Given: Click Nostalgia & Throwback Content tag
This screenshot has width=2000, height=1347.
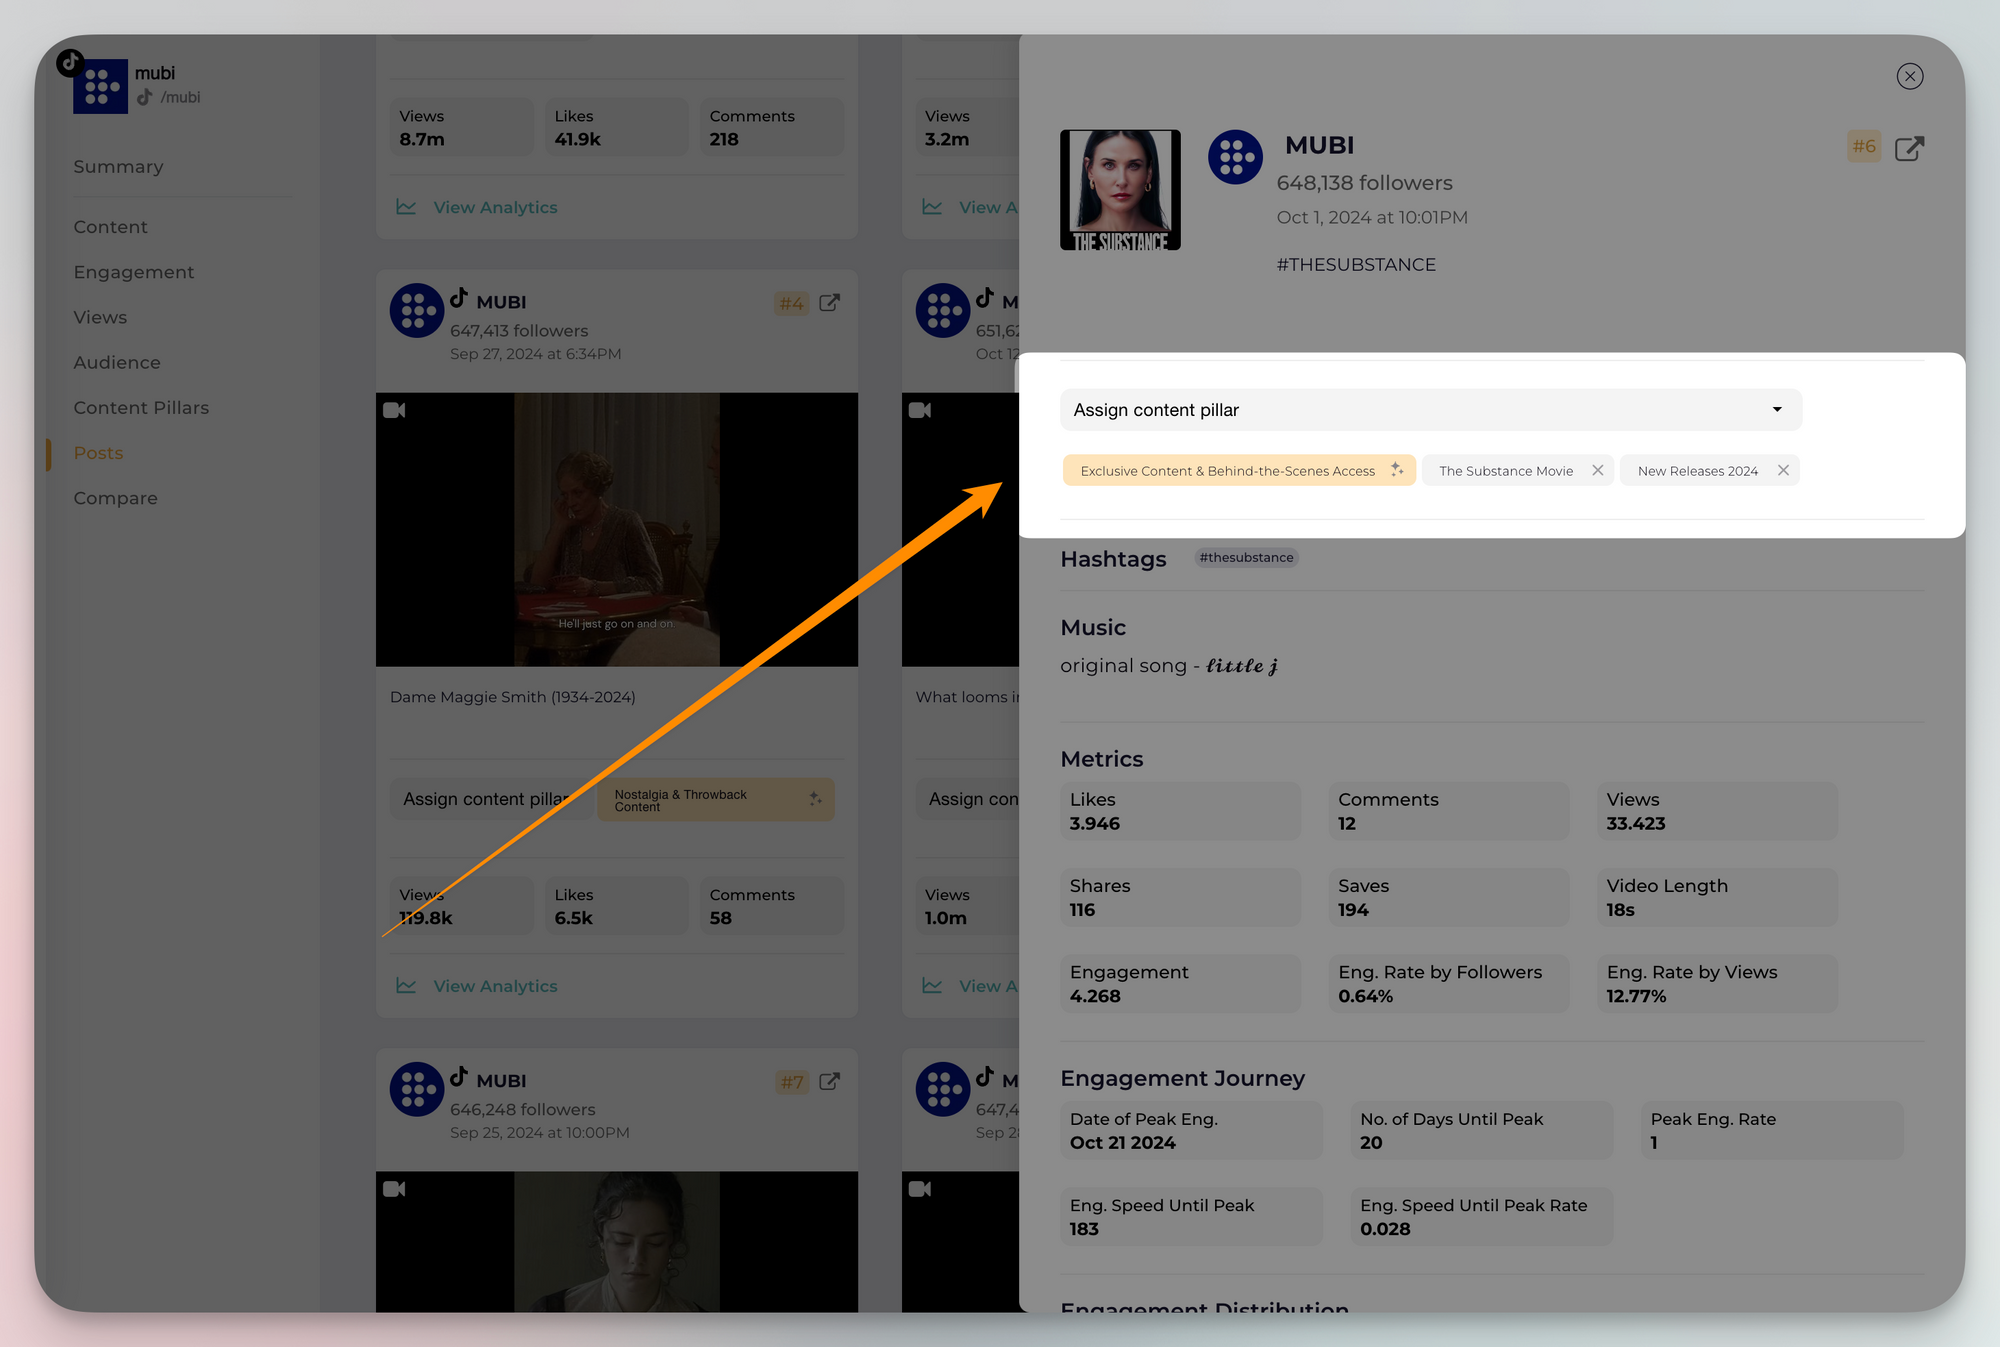Looking at the screenshot, I should coord(716,800).
